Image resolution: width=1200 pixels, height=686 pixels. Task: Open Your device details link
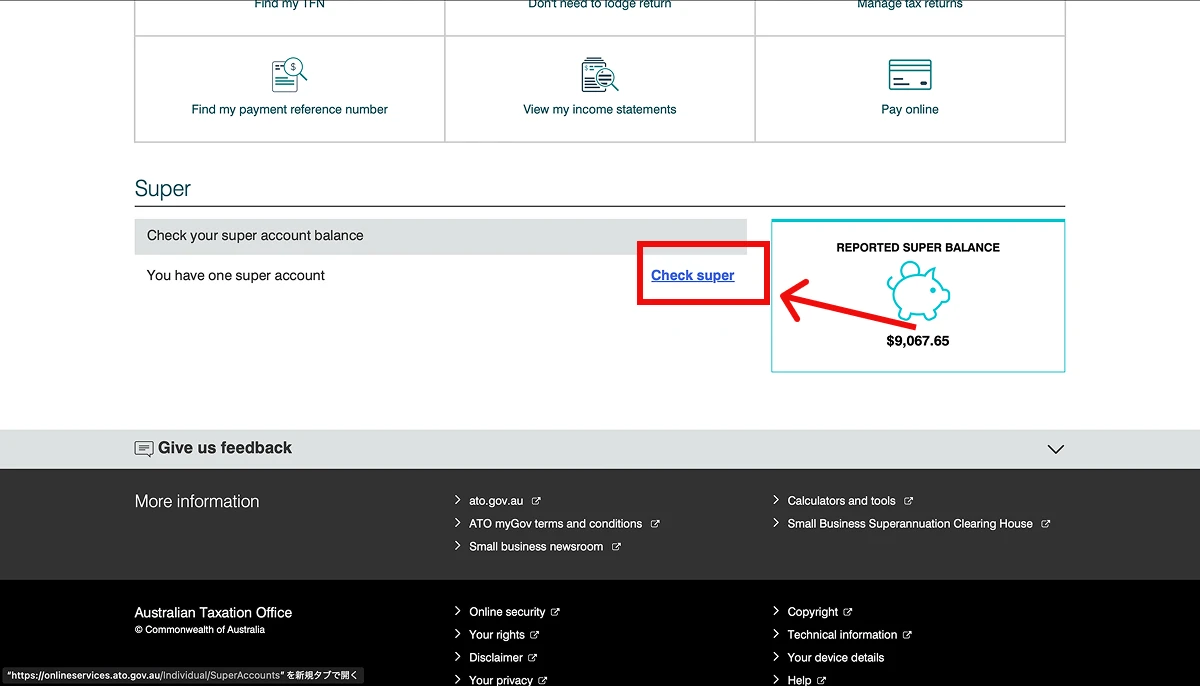point(835,658)
